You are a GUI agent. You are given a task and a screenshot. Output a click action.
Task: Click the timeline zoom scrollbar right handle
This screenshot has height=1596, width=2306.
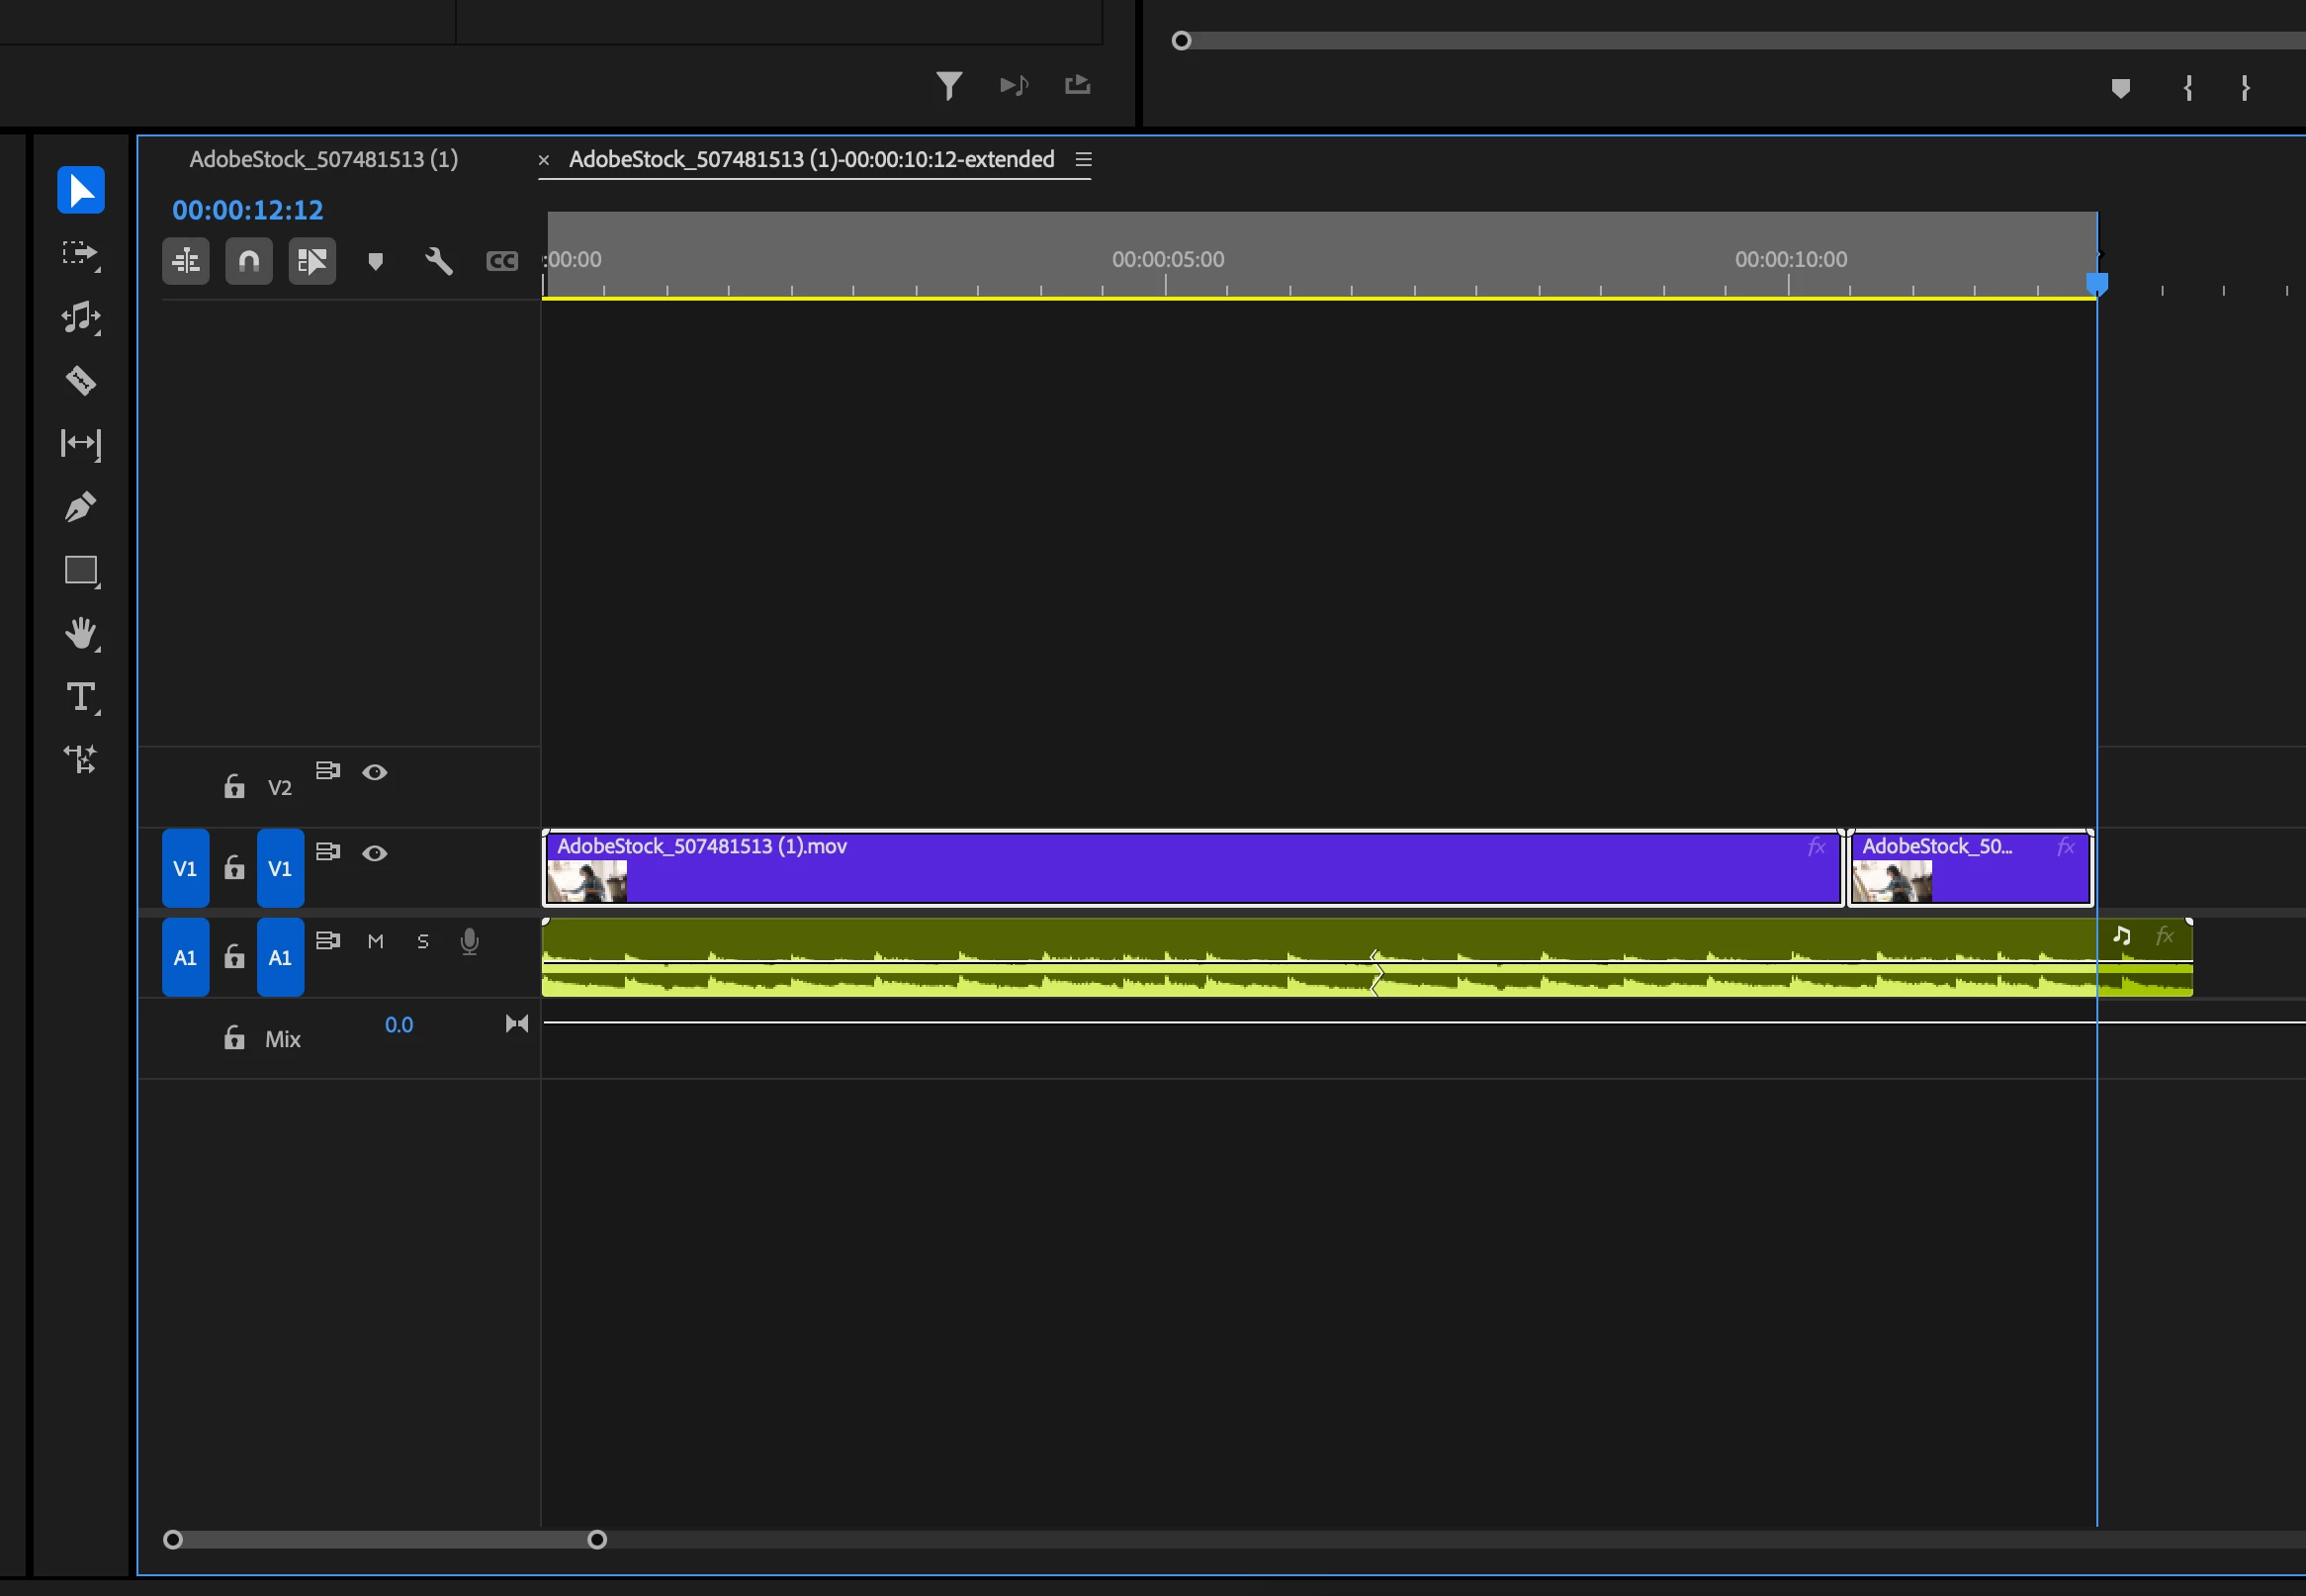point(596,1539)
